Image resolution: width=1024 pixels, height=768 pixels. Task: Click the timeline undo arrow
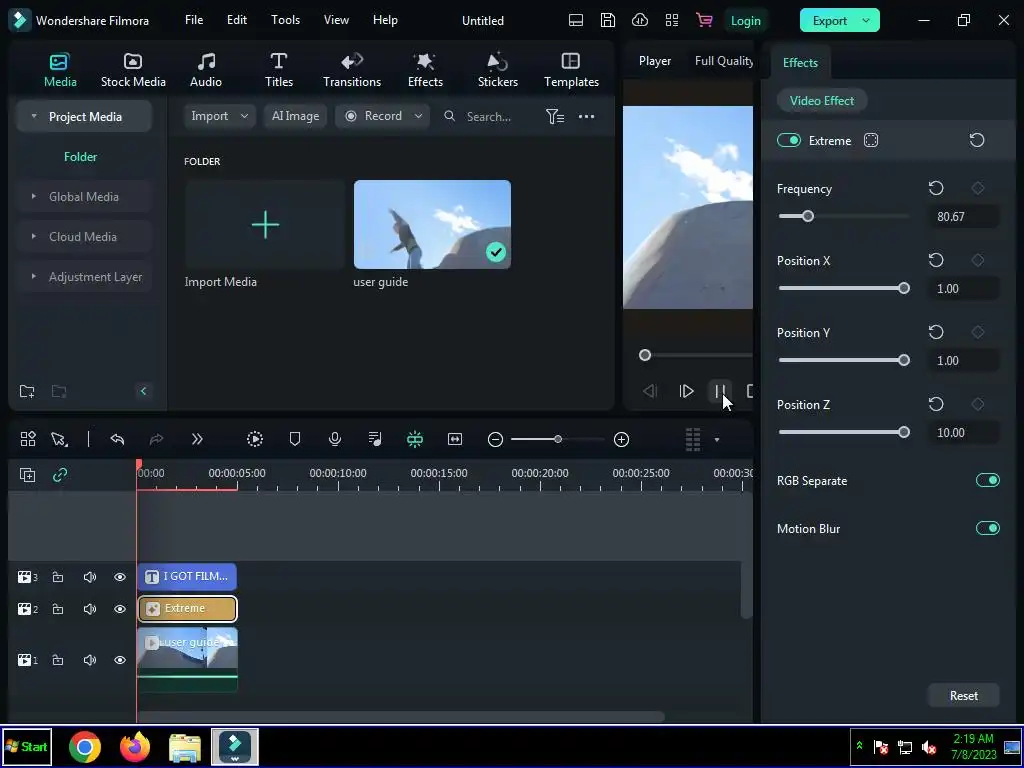coord(118,440)
